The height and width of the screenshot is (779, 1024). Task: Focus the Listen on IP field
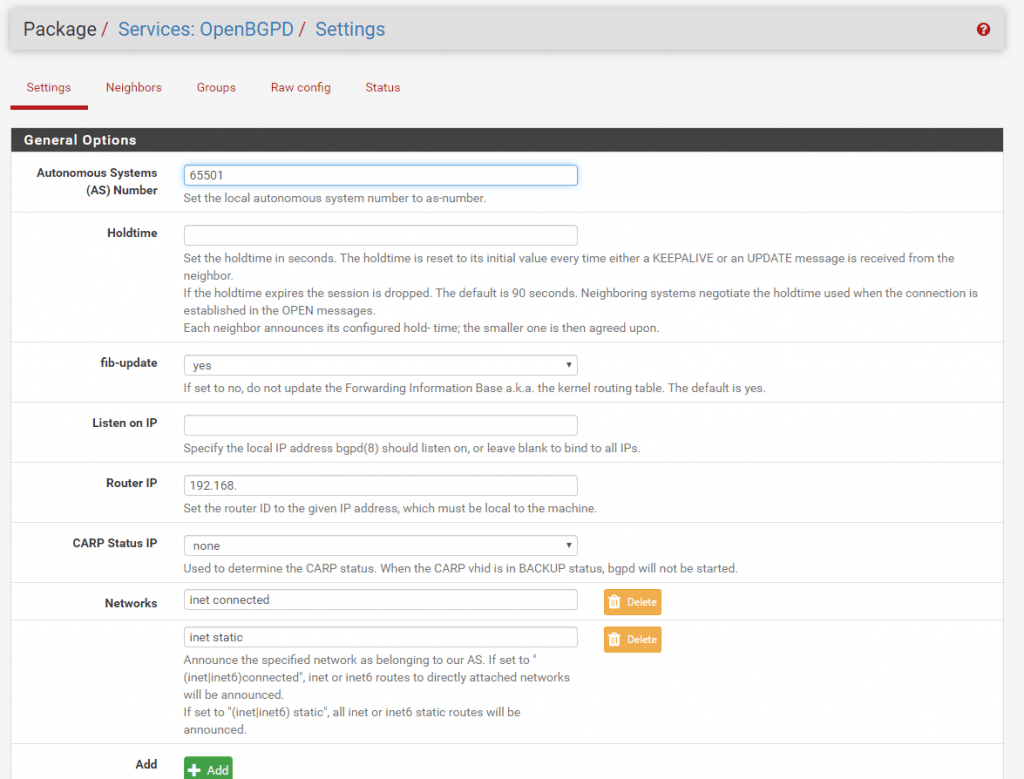click(381, 425)
